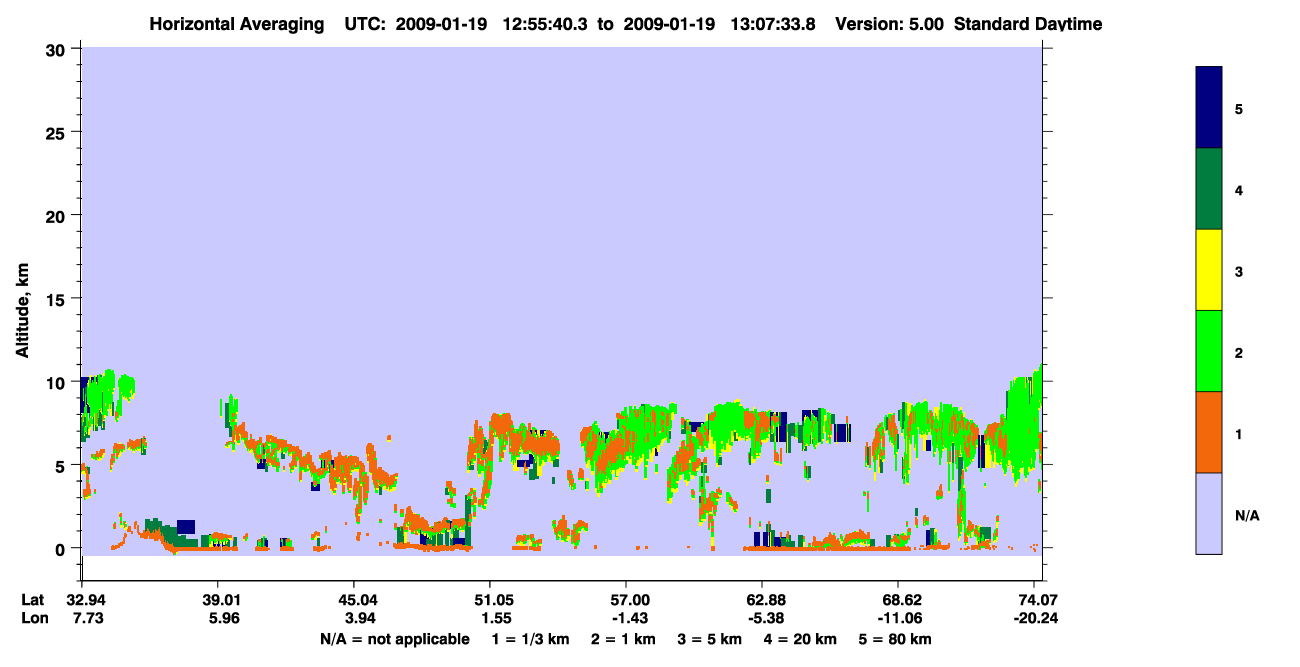The width and height of the screenshot is (1300, 667).
Task: Click longitude value -11.06
Action: click(898, 618)
